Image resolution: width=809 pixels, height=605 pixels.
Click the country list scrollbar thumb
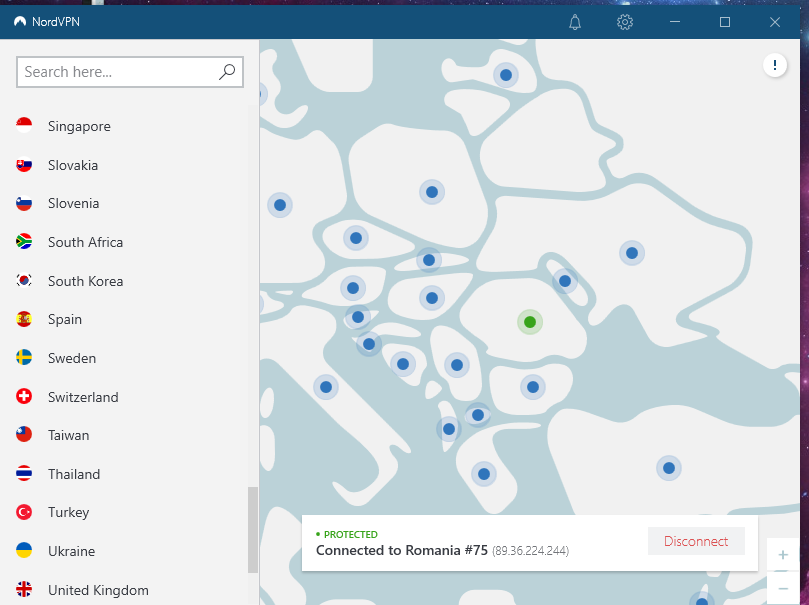point(253,530)
